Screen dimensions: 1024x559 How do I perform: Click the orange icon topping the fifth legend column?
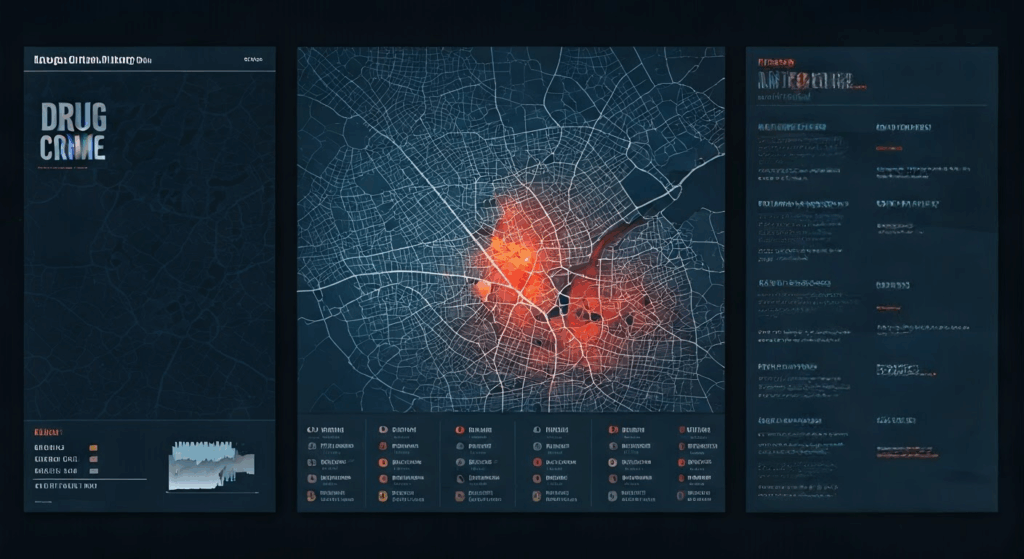point(612,428)
